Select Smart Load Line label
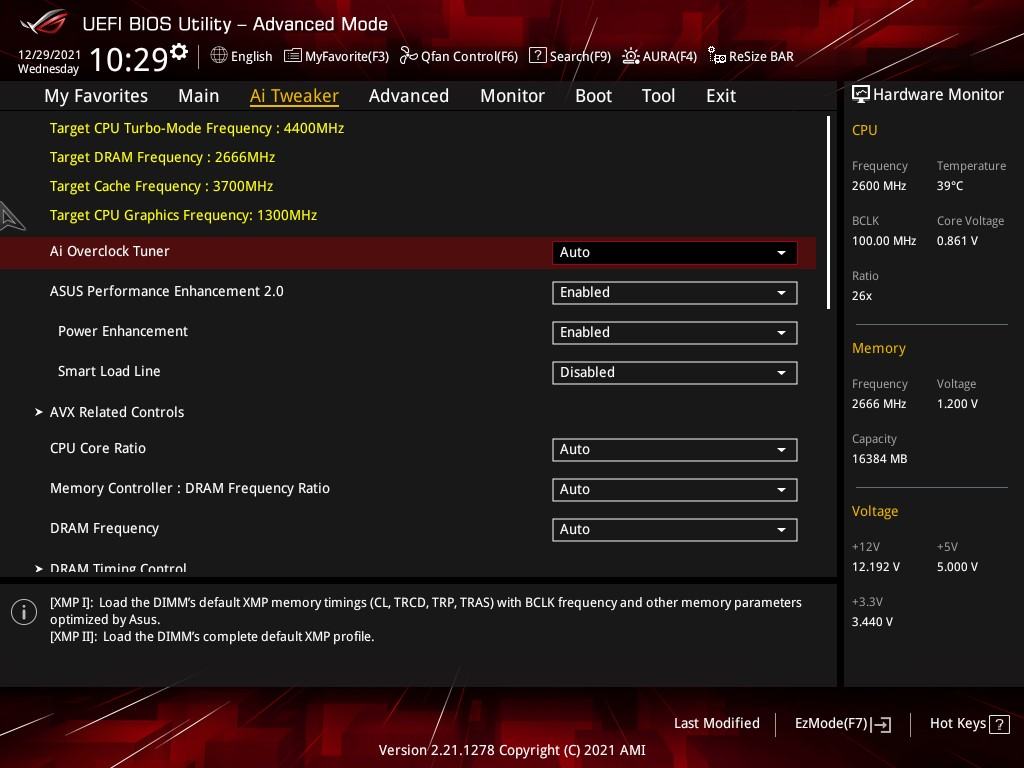The image size is (1024, 768). click(x=109, y=372)
